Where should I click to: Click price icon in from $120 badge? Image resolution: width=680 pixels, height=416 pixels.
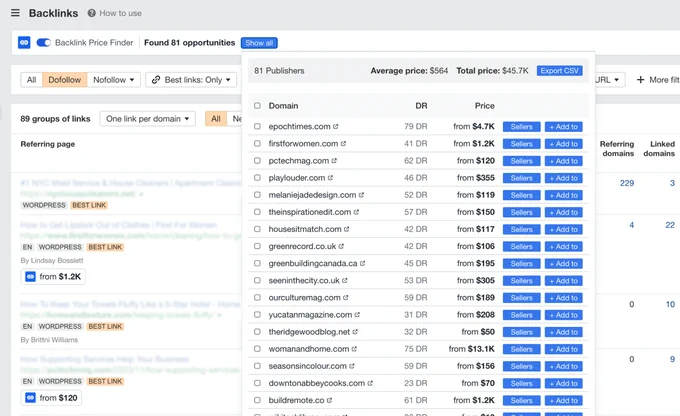pos(30,398)
